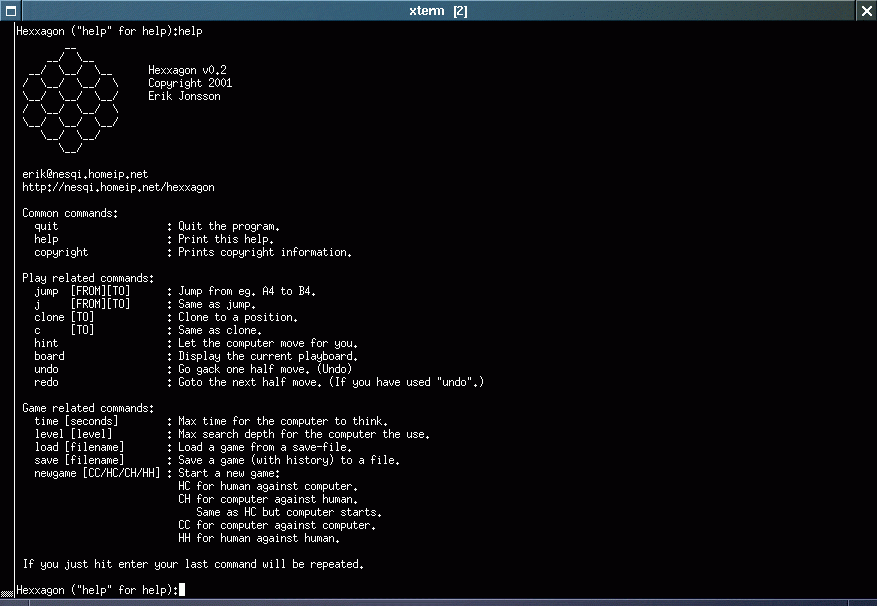This screenshot has height=606, width=877.
Task: Click "Same as HC but computer starts."
Action: pyautogui.click(x=289, y=512)
